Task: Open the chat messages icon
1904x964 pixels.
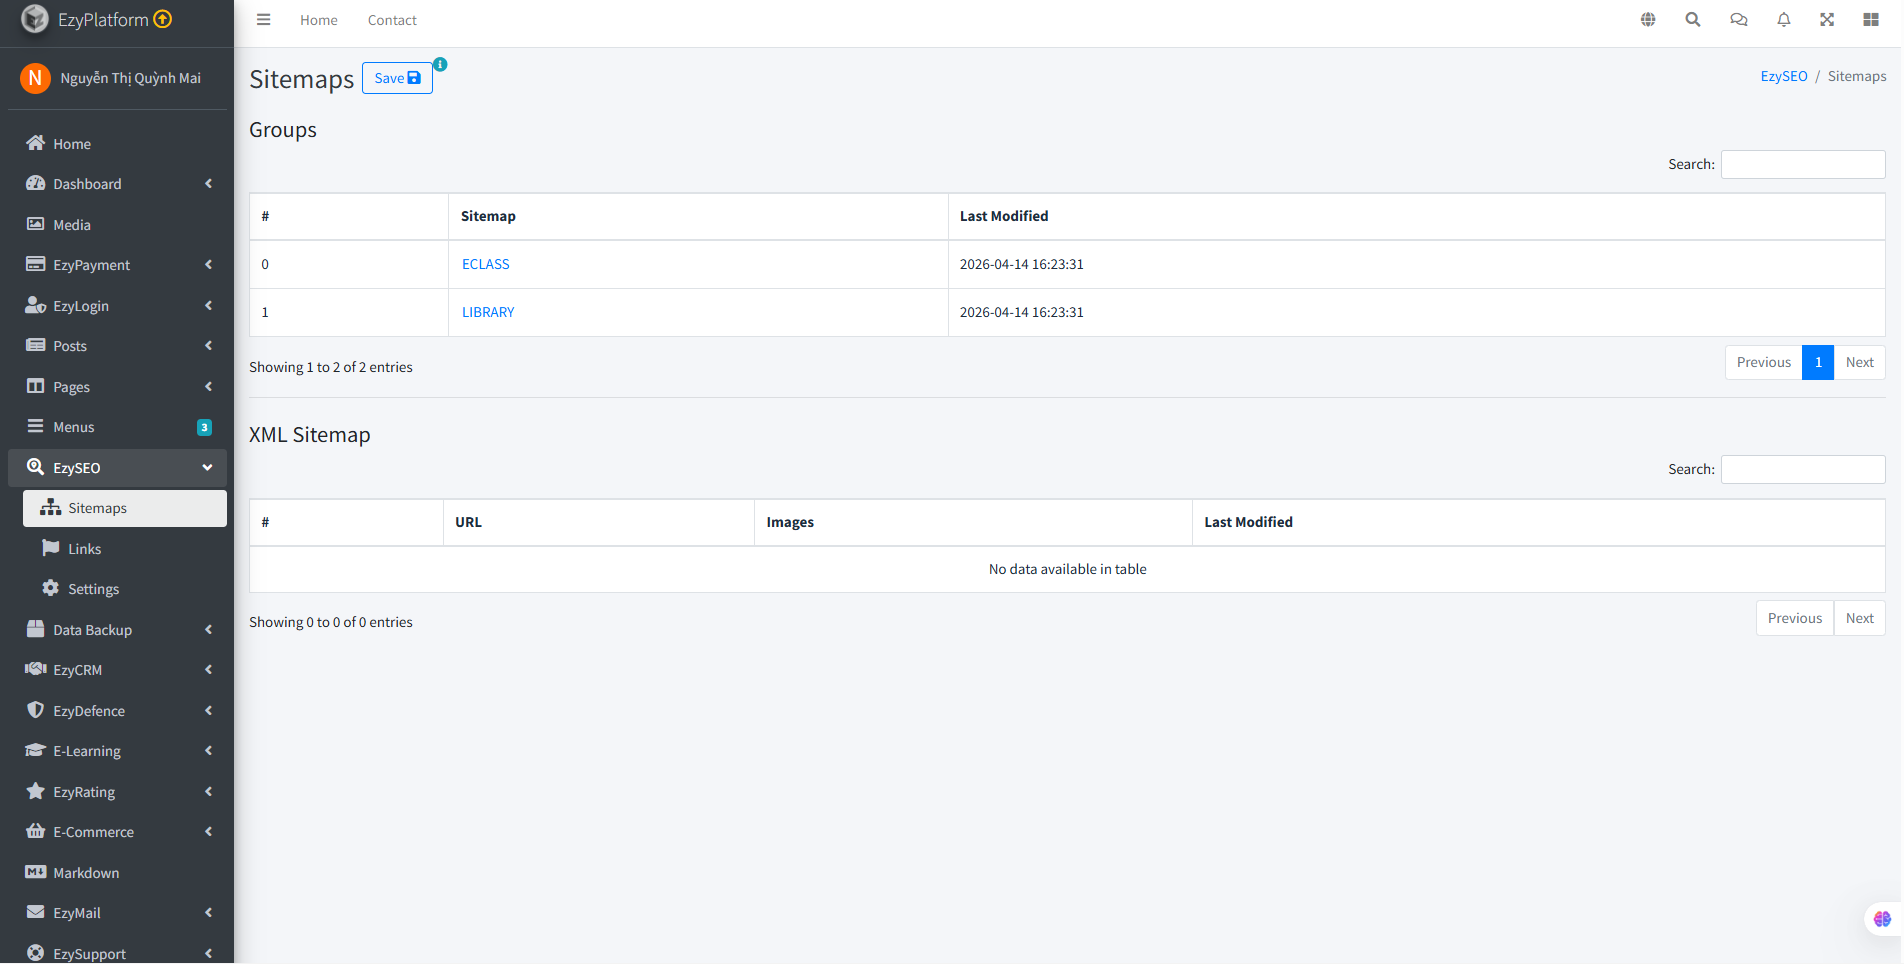Action: click(1739, 20)
